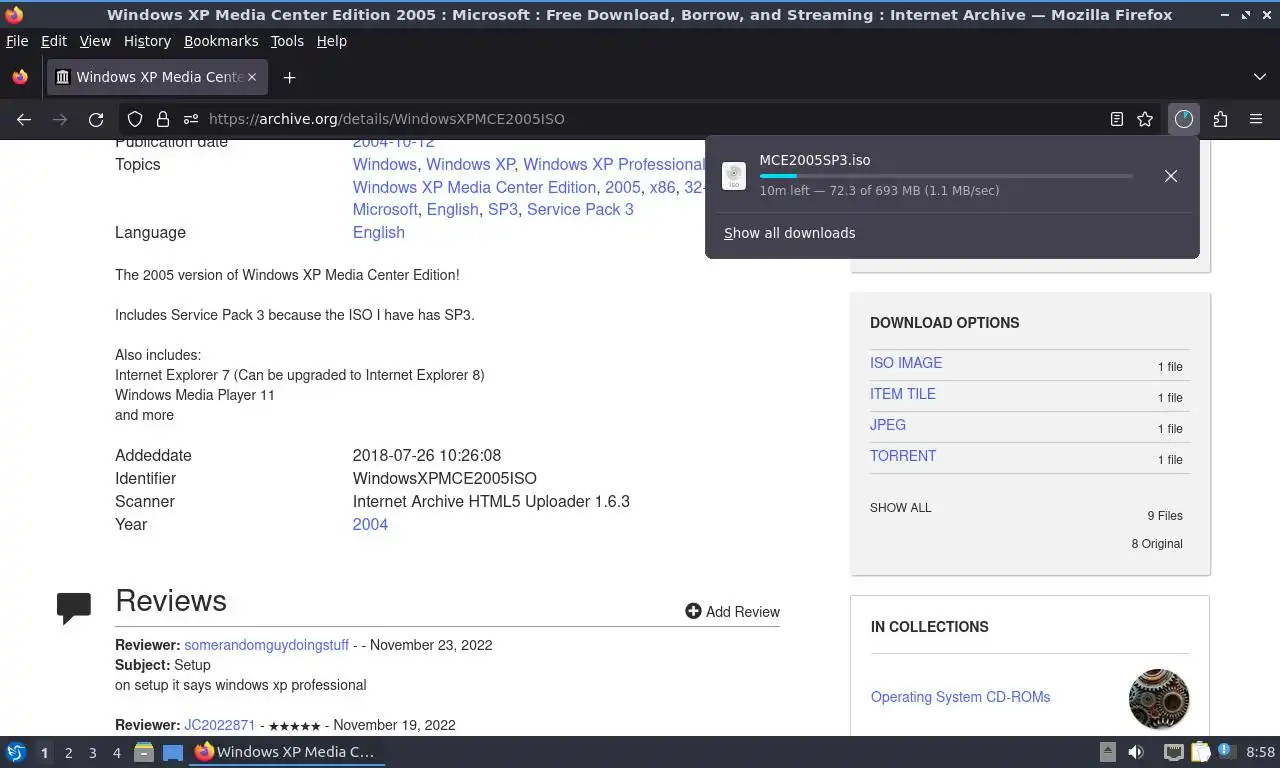The width and height of the screenshot is (1280, 768).
Task: Expand TORRENT download option
Action: pyautogui.click(x=903, y=456)
